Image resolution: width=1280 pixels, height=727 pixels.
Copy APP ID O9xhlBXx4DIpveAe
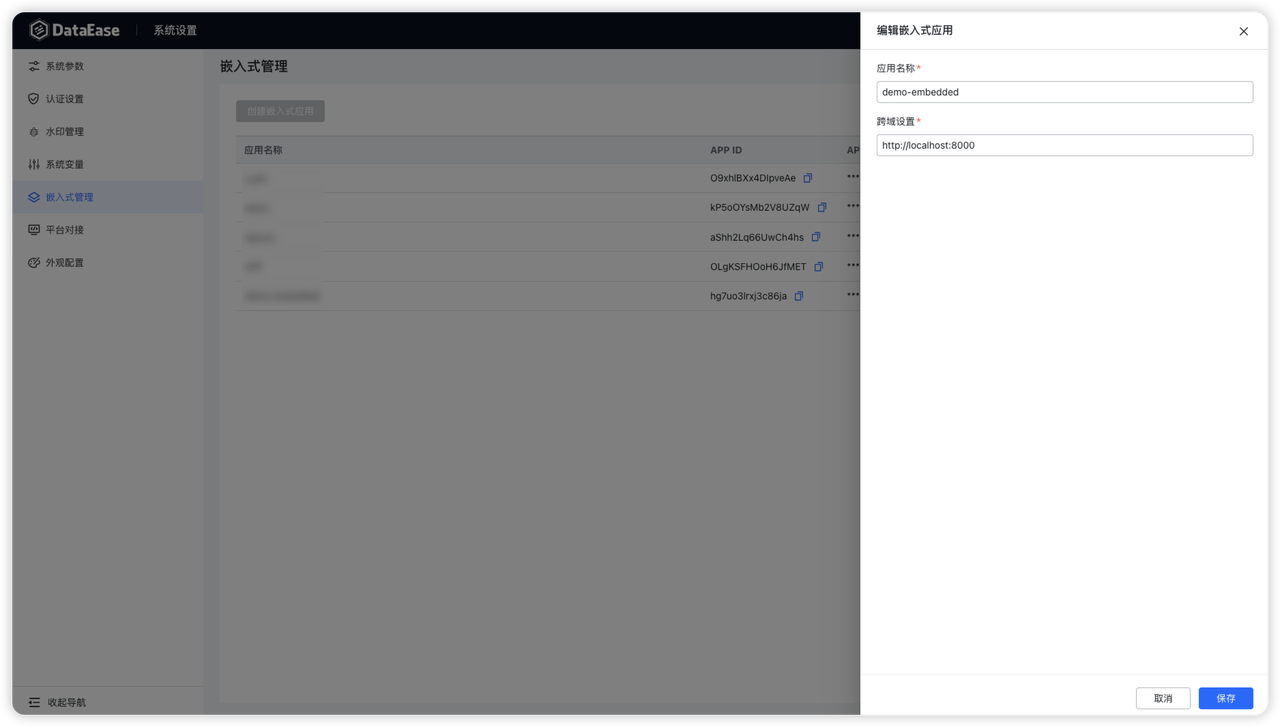(x=808, y=178)
